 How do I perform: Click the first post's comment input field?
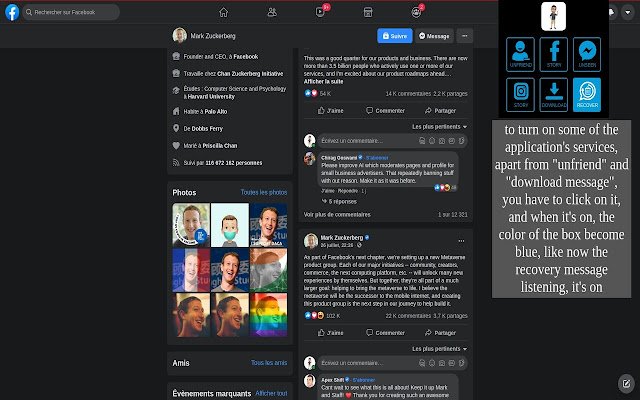coord(393,141)
